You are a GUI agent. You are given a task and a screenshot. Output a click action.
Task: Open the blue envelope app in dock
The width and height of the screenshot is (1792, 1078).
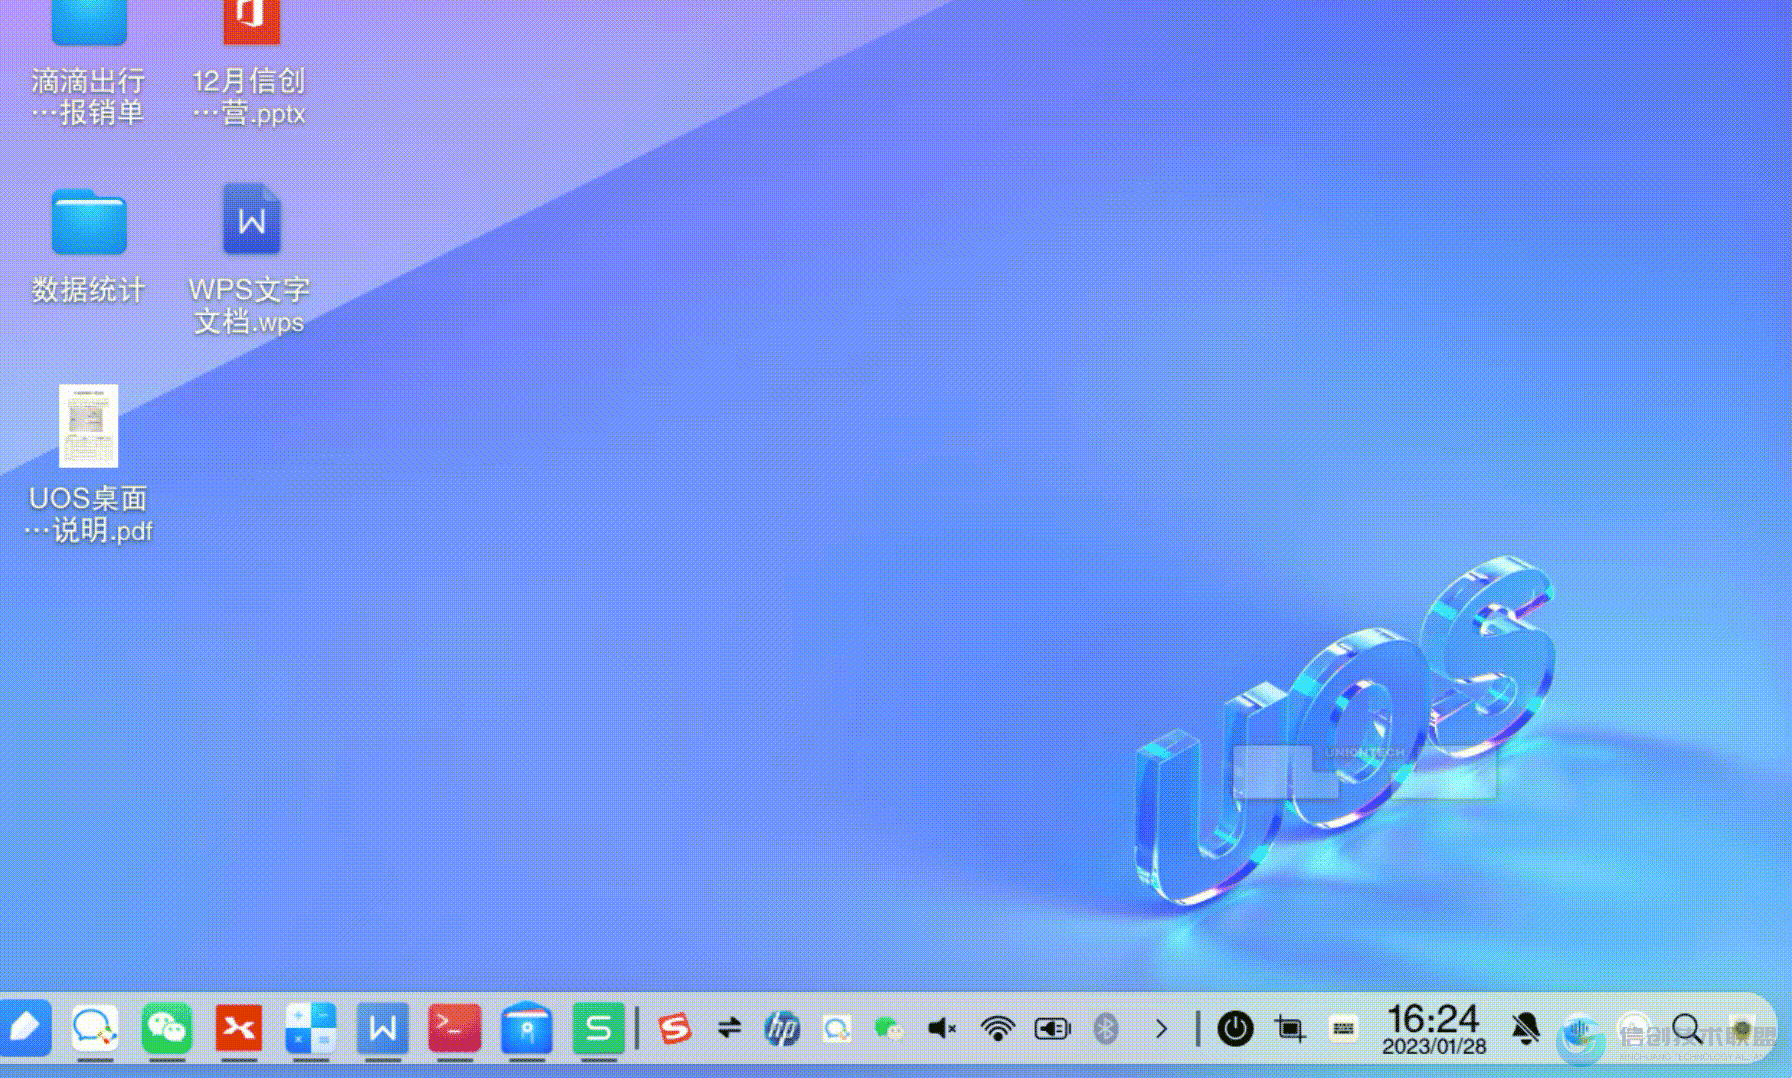(x=527, y=1028)
